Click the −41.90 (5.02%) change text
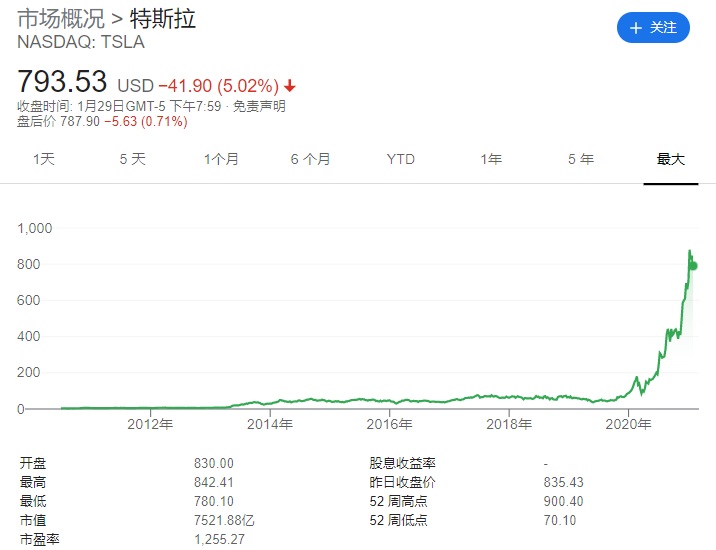The width and height of the screenshot is (716, 550). (219, 85)
